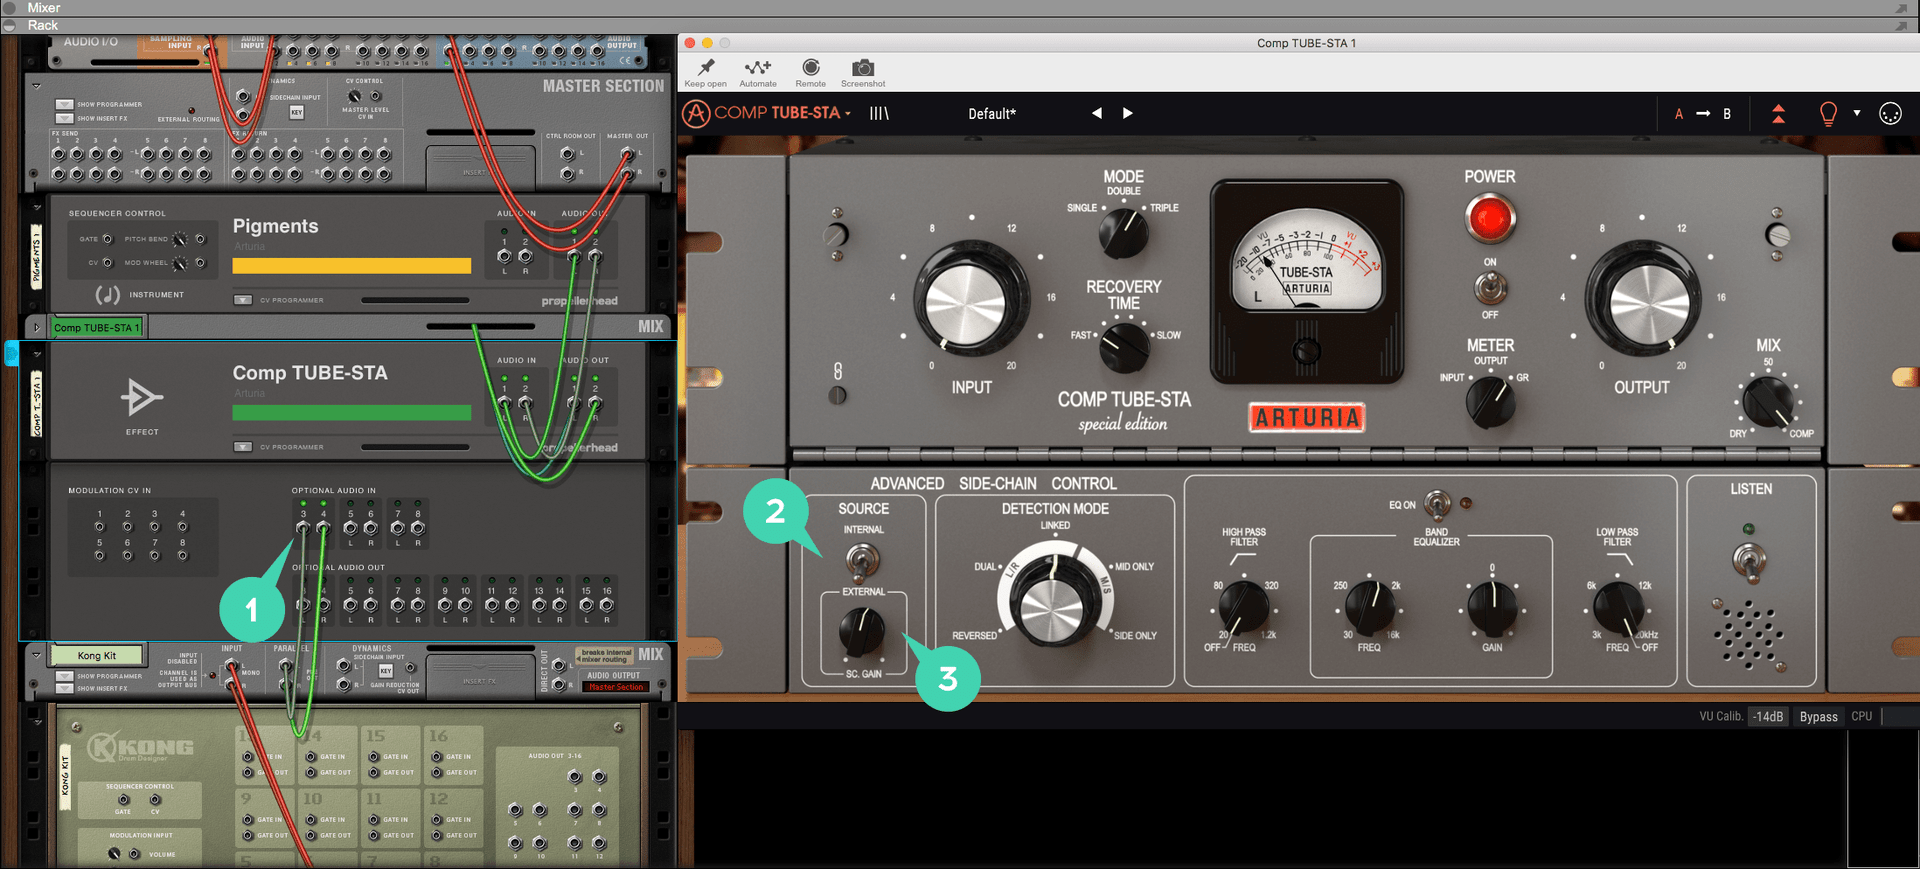Click the Automate icon in plugin toolbar
The width and height of the screenshot is (1920, 869).
tap(758, 67)
